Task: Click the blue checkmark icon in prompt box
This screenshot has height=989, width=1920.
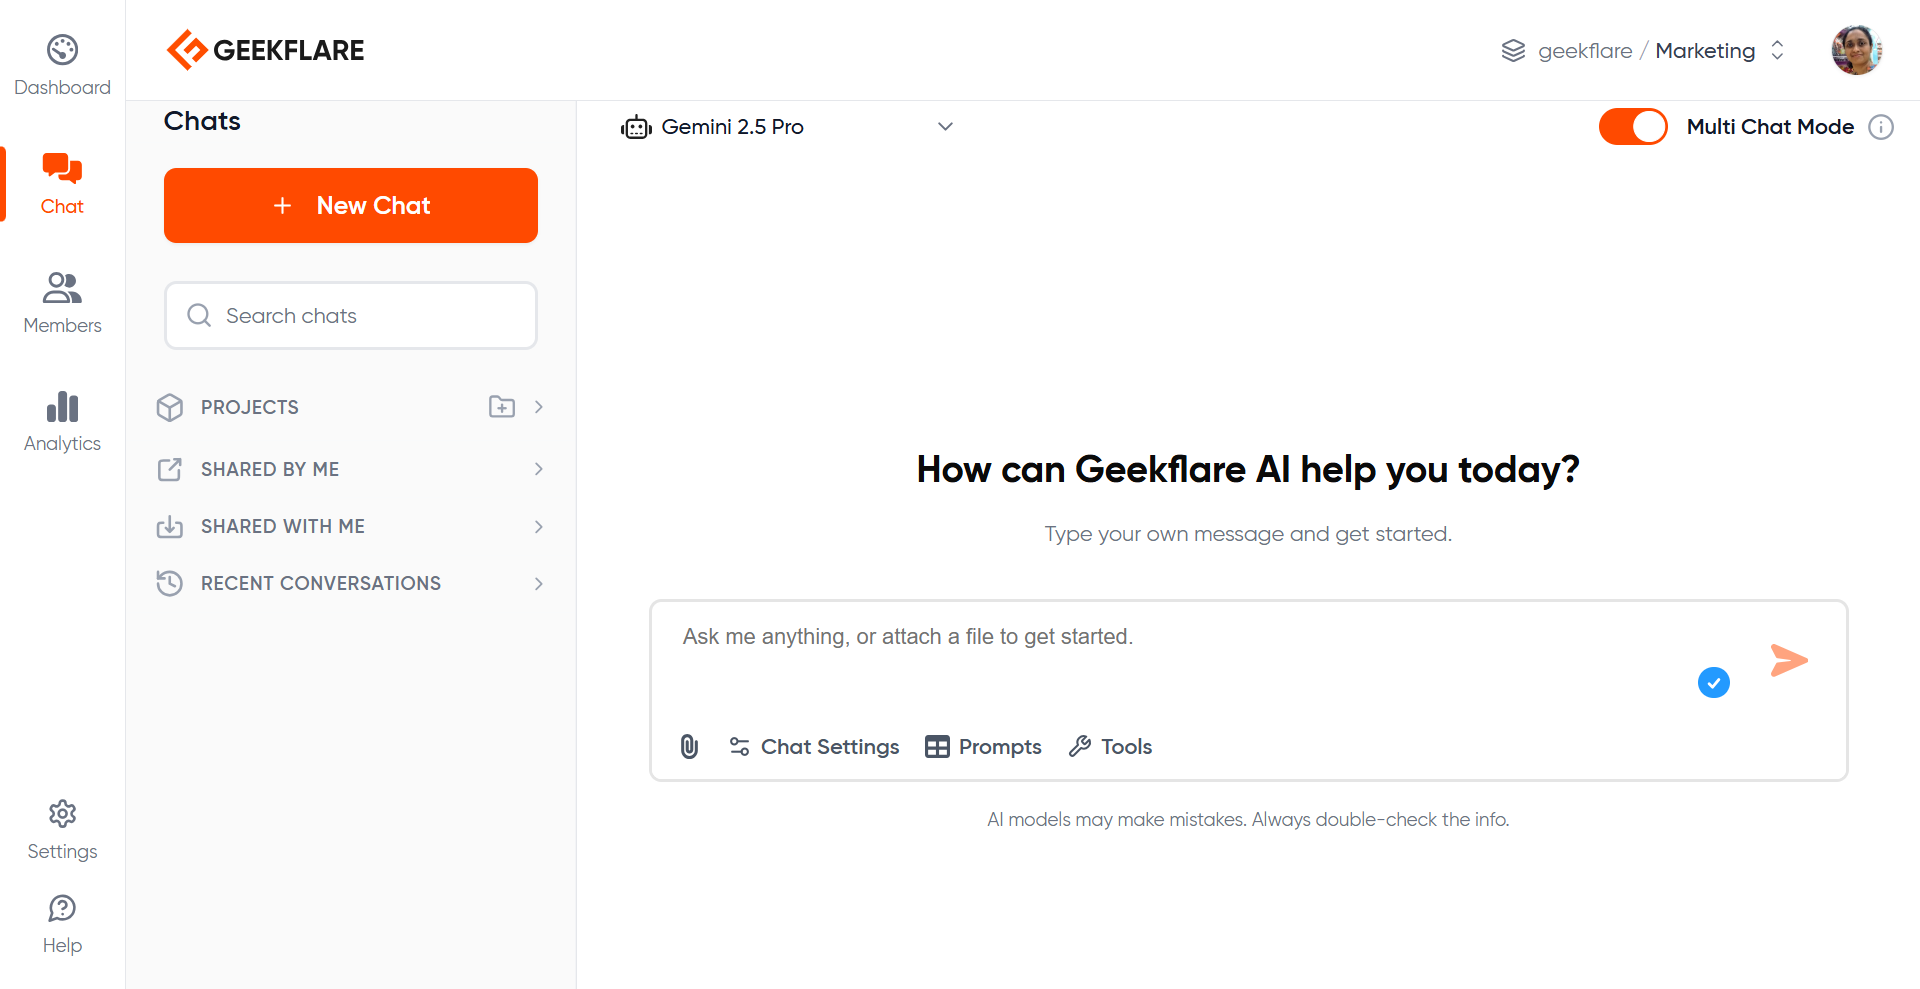Action: [1713, 683]
